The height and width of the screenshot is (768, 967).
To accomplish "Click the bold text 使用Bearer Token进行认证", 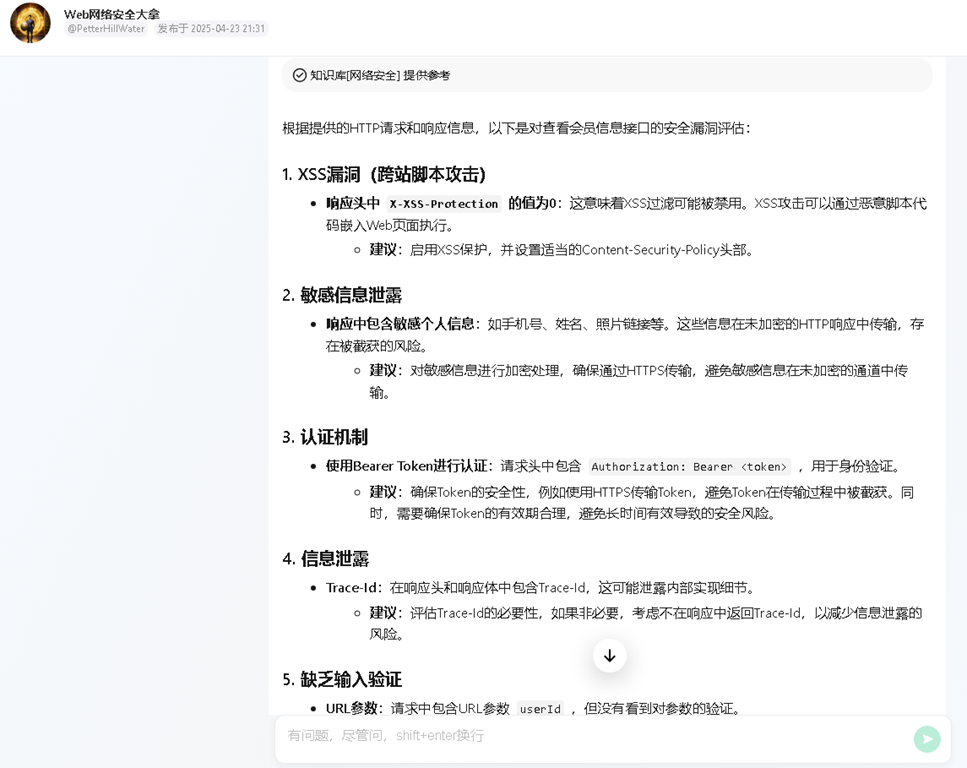I will click(x=406, y=466).
